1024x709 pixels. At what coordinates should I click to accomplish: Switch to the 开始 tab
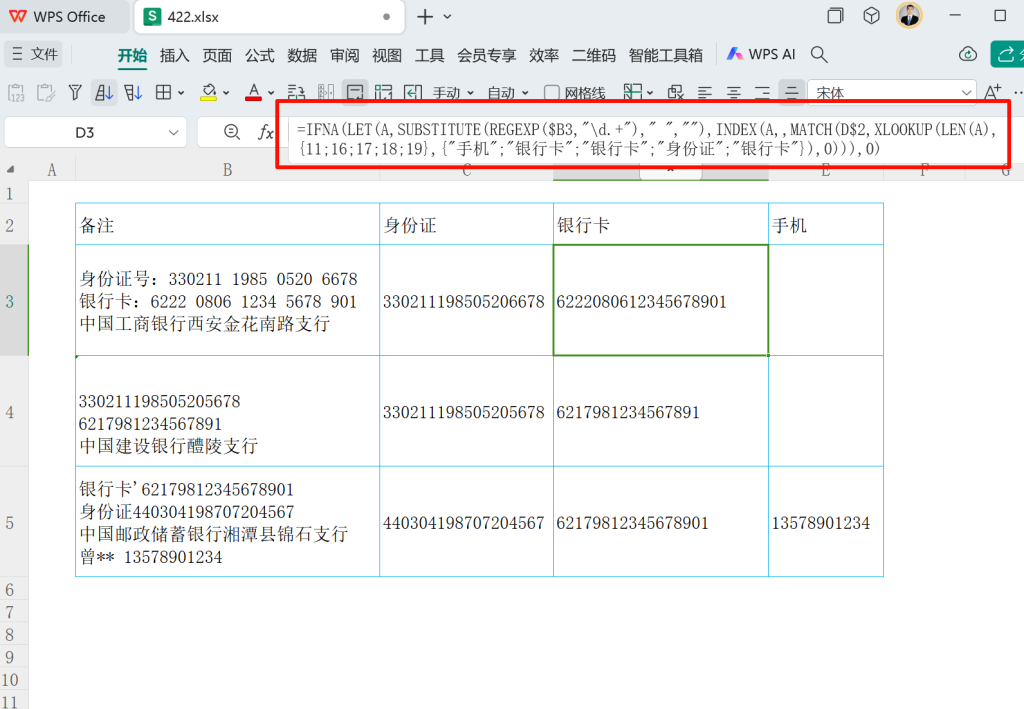pos(133,55)
